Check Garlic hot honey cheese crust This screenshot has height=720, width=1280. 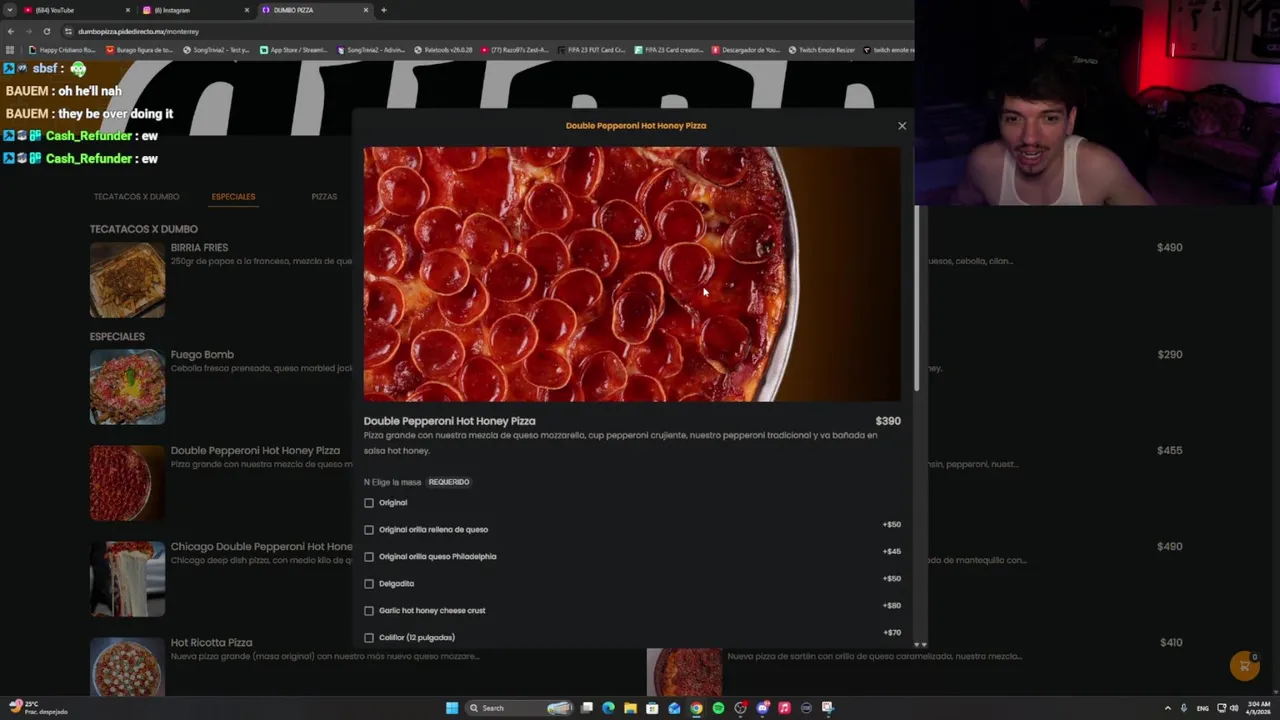click(369, 611)
